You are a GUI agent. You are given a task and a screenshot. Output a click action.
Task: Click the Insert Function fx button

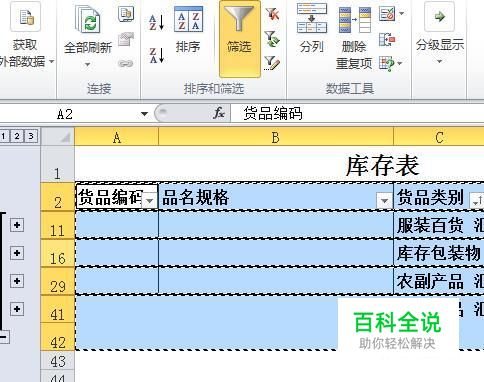coord(219,113)
